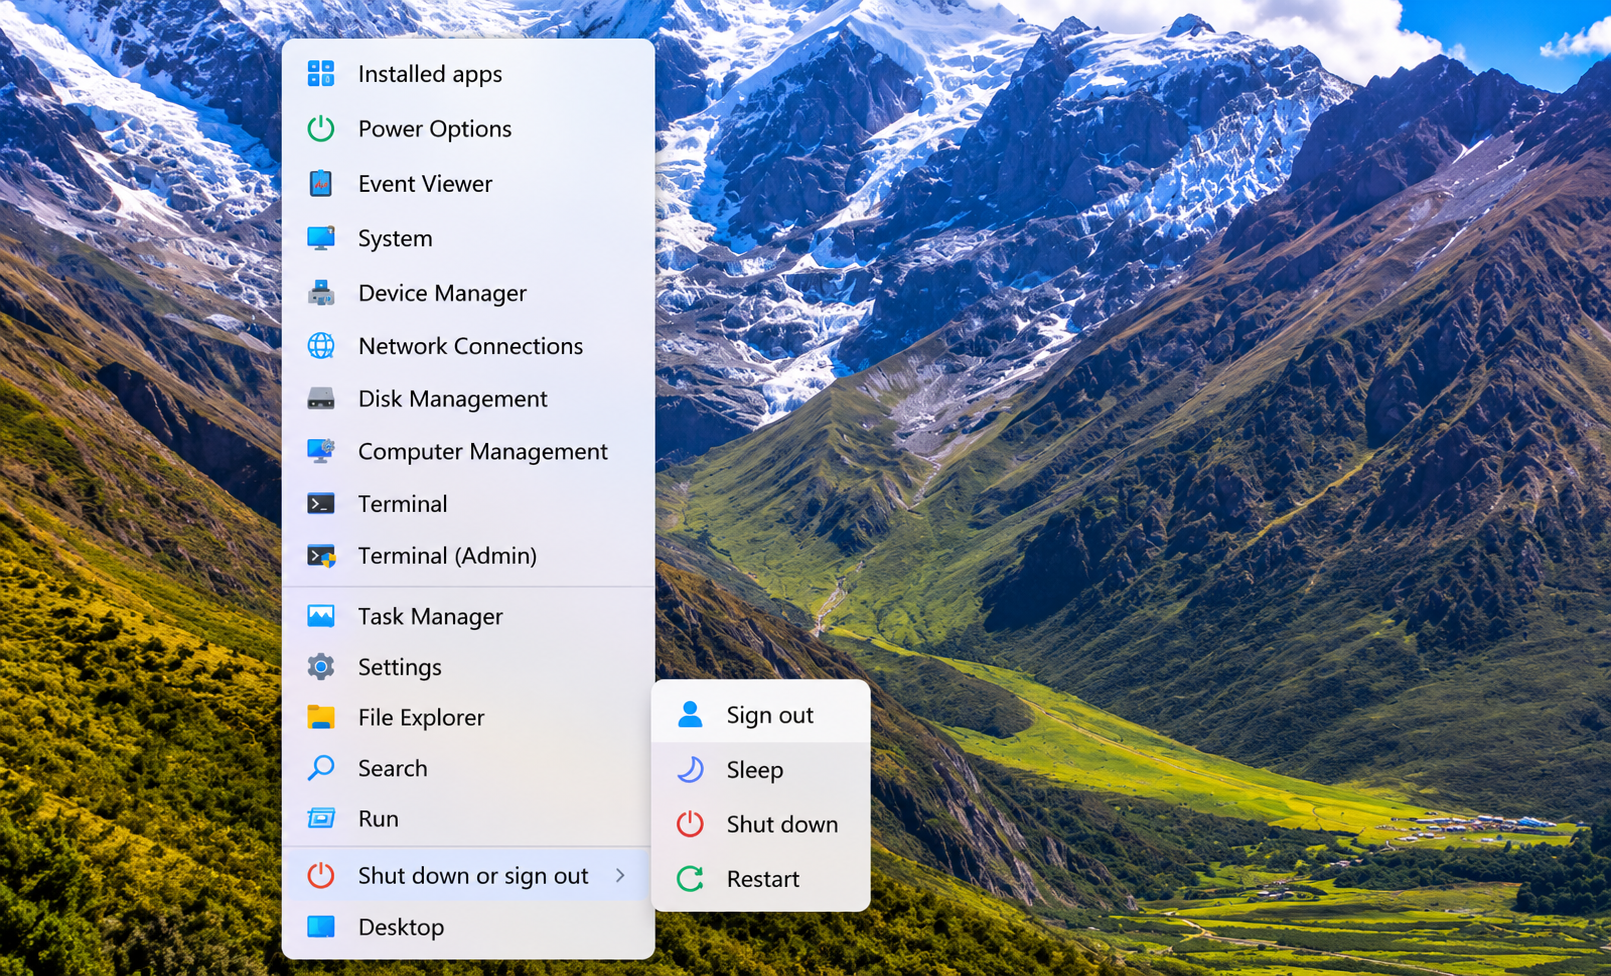Image resolution: width=1611 pixels, height=976 pixels.
Task: Launch Terminal
Action: (468, 503)
